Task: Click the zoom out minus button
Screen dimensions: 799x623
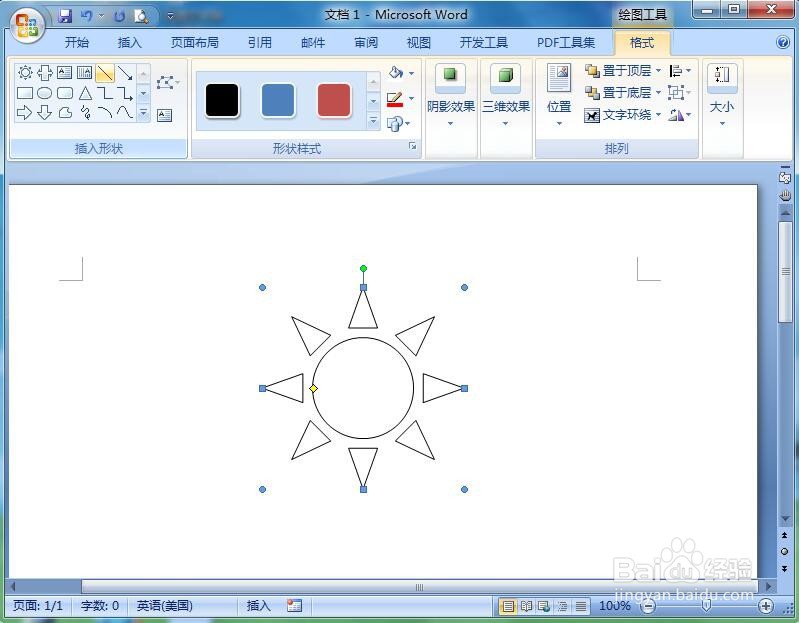Action: tap(648, 606)
